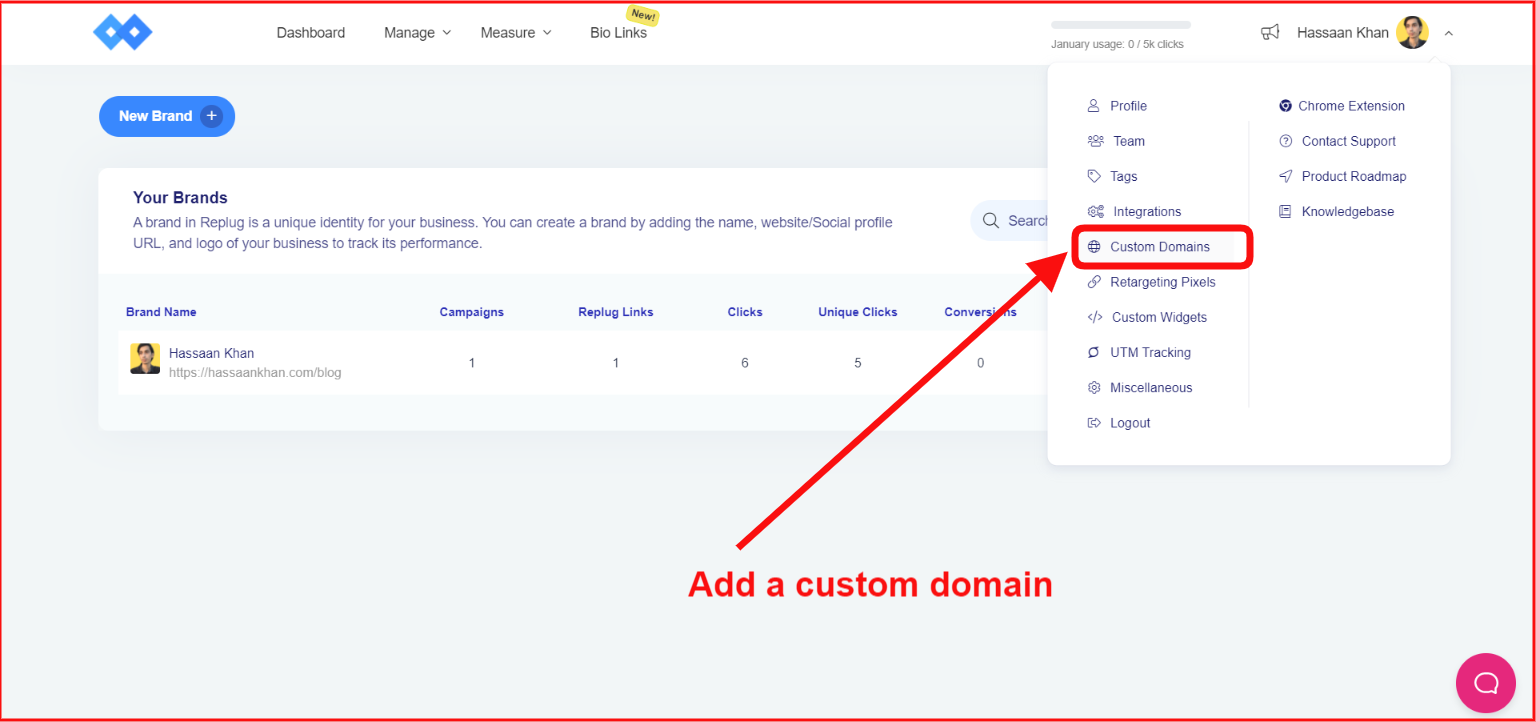Open the Bio Links page
The image size is (1536, 722).
[x=619, y=33]
